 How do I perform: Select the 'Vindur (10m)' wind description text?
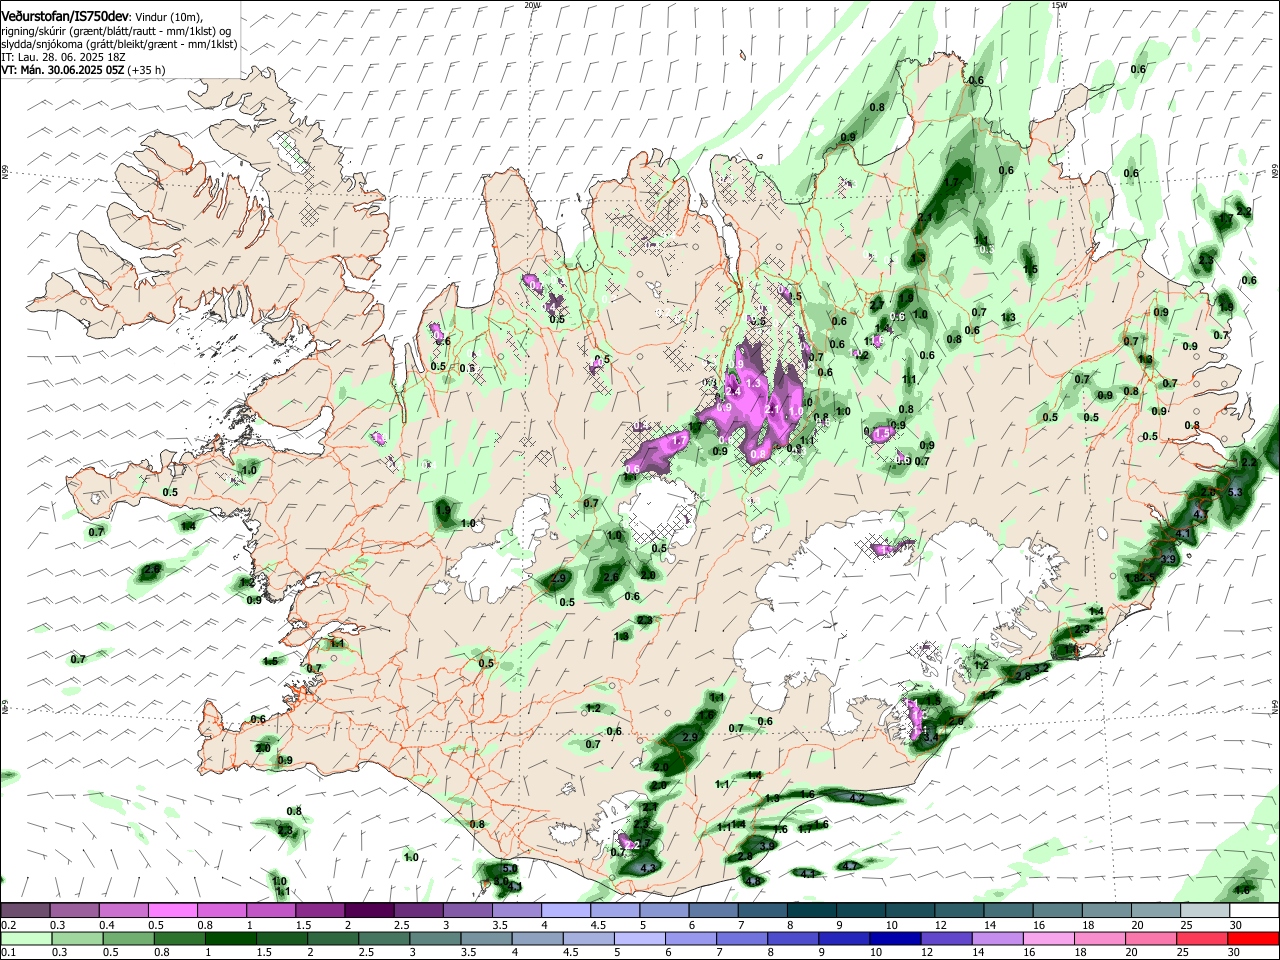pyautogui.click(x=168, y=16)
